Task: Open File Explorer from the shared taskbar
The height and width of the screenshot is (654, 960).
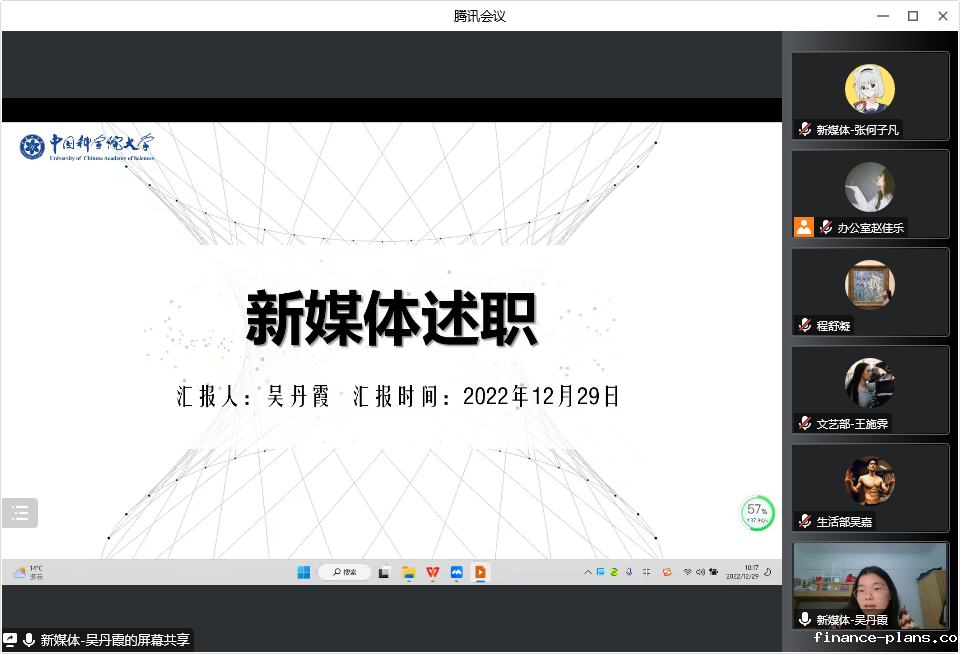Action: tap(408, 572)
